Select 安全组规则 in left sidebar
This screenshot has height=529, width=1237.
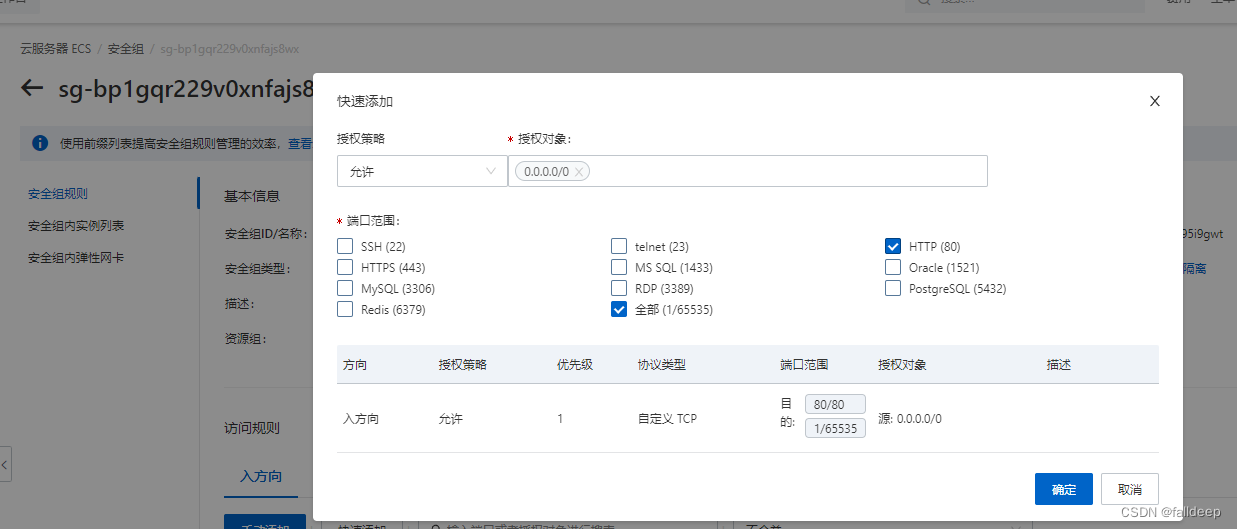58,194
